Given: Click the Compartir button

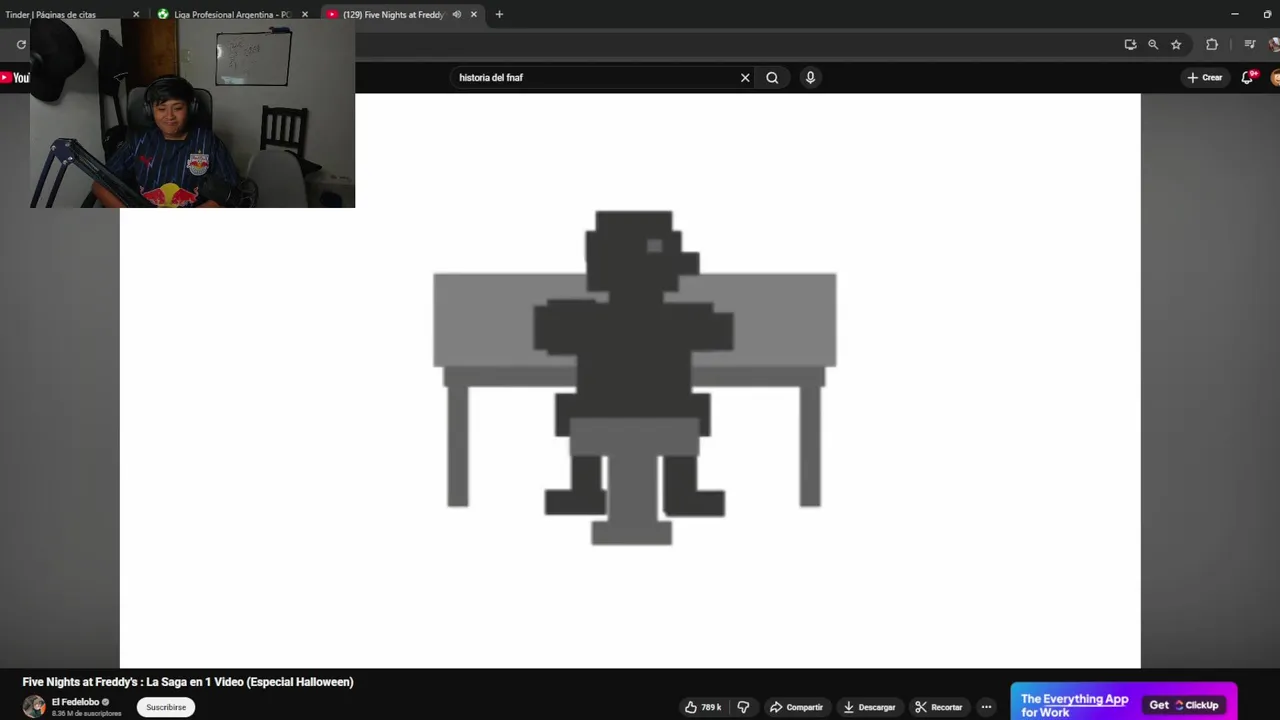Looking at the screenshot, I should pos(796,707).
